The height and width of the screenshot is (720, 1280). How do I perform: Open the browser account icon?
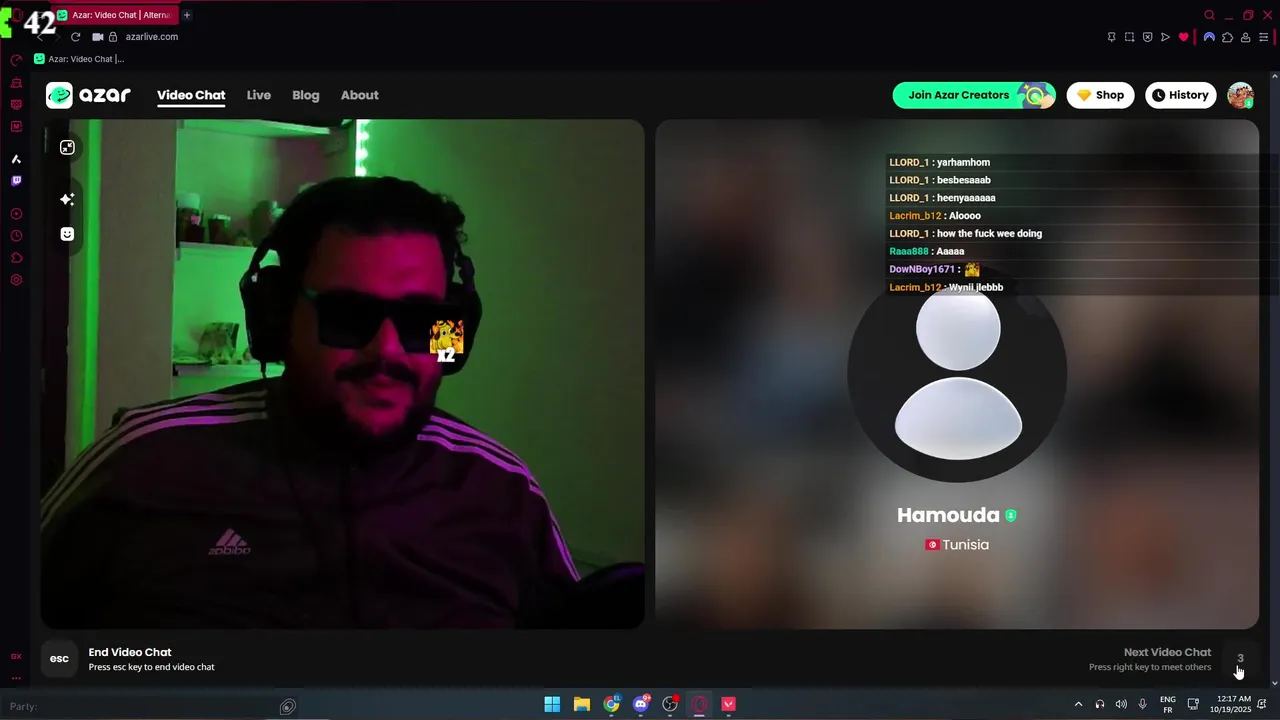pyautogui.click(x=1245, y=37)
